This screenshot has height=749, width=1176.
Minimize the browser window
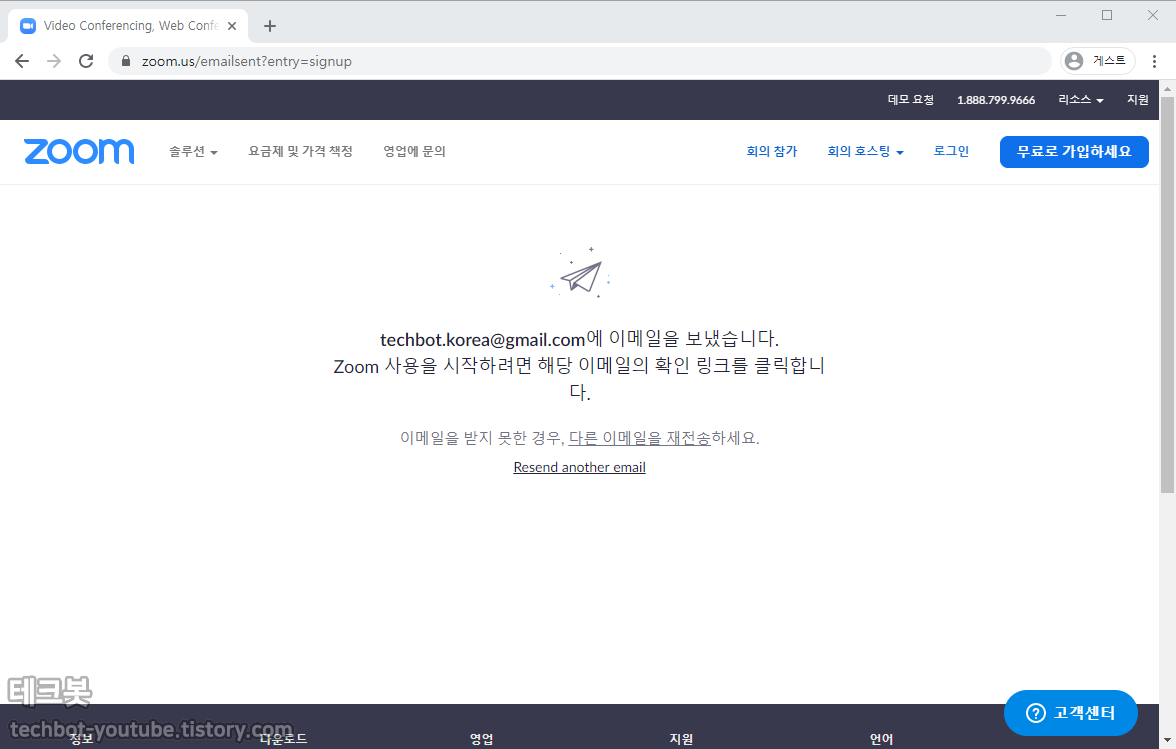click(x=1060, y=15)
